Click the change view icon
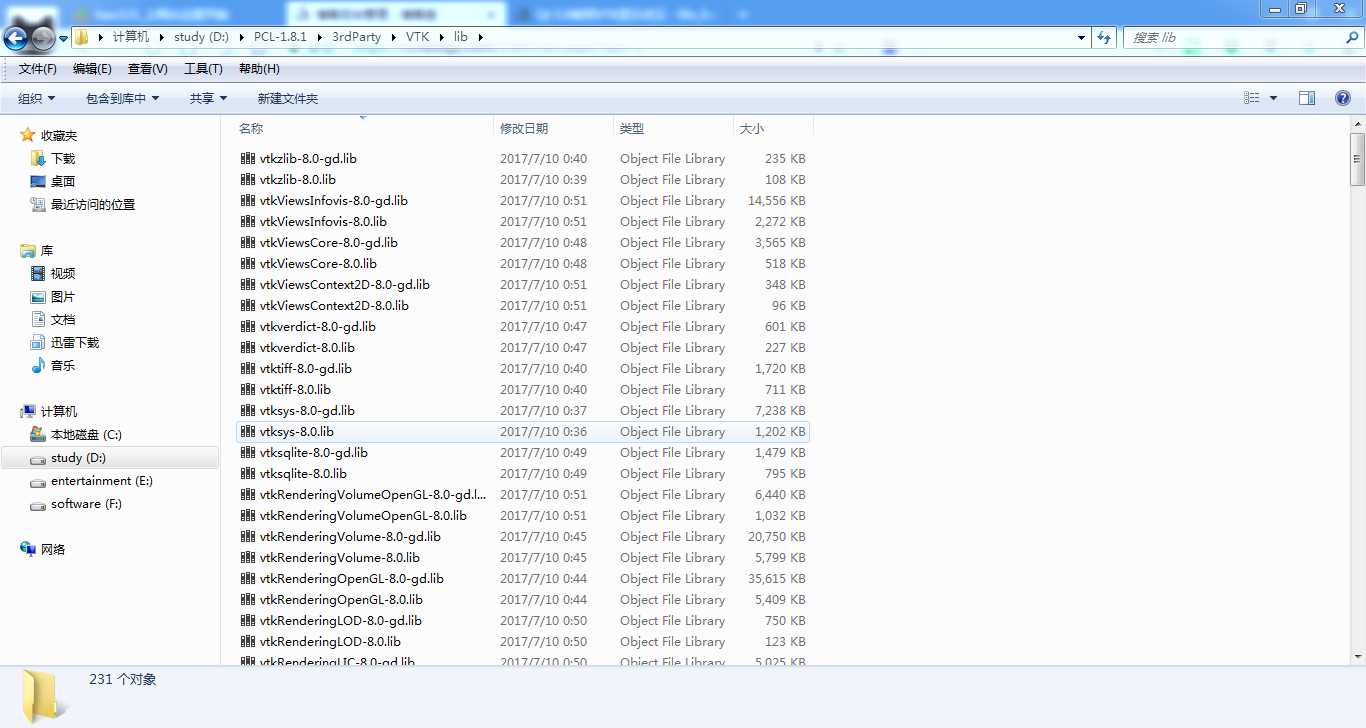 [x=1251, y=98]
